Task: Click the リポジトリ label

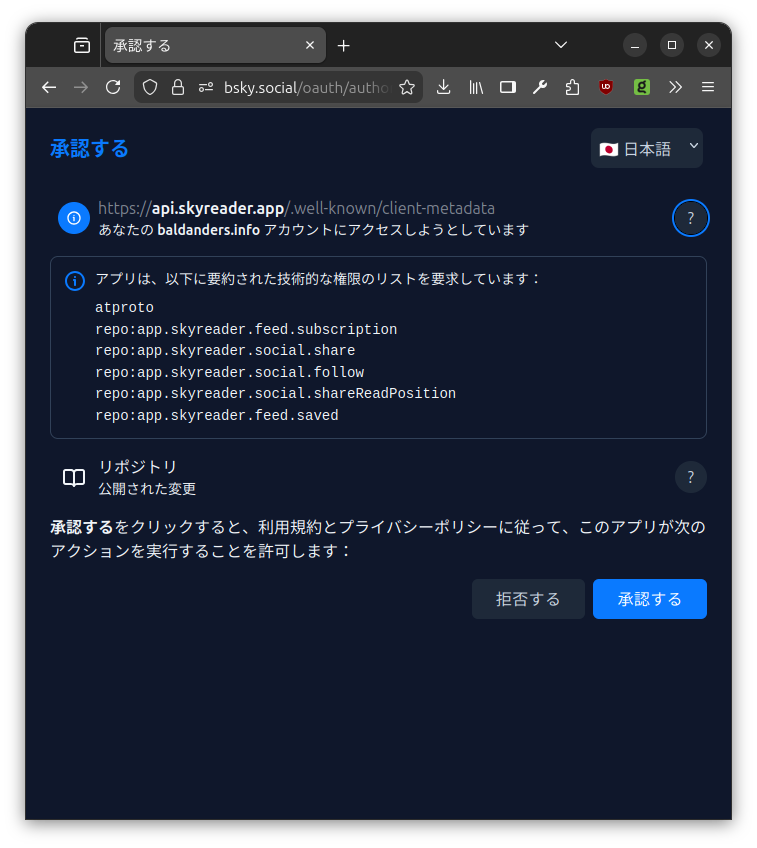Action: click(137, 467)
